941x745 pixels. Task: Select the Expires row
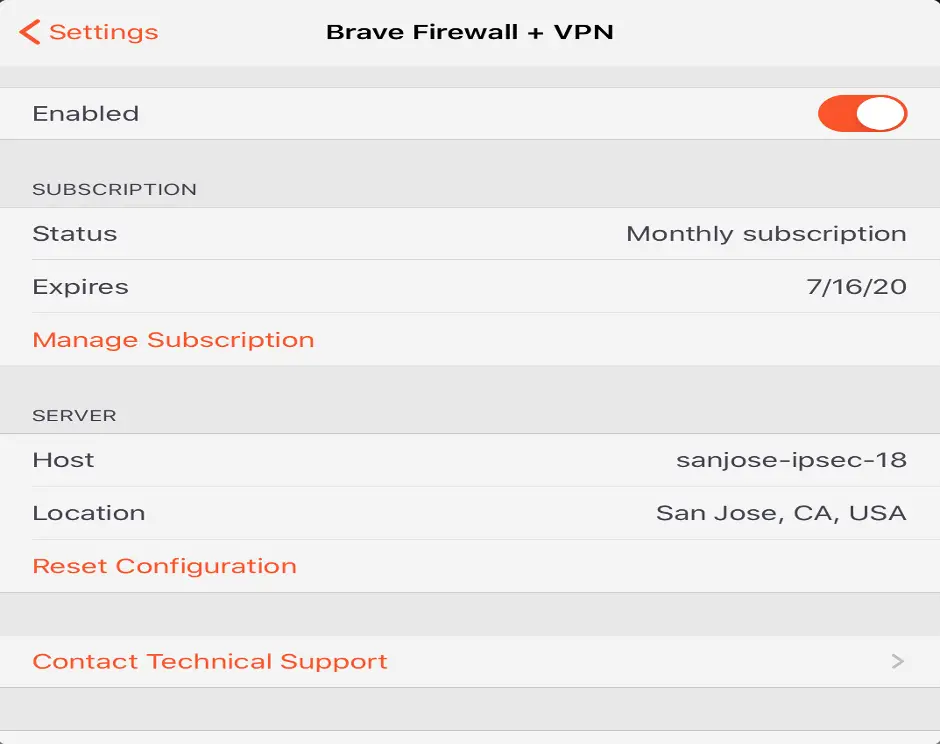coord(470,286)
